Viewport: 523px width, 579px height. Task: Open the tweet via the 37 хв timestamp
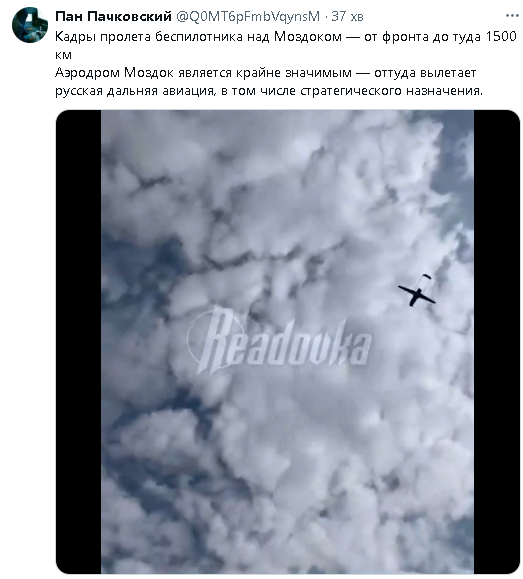point(347,17)
